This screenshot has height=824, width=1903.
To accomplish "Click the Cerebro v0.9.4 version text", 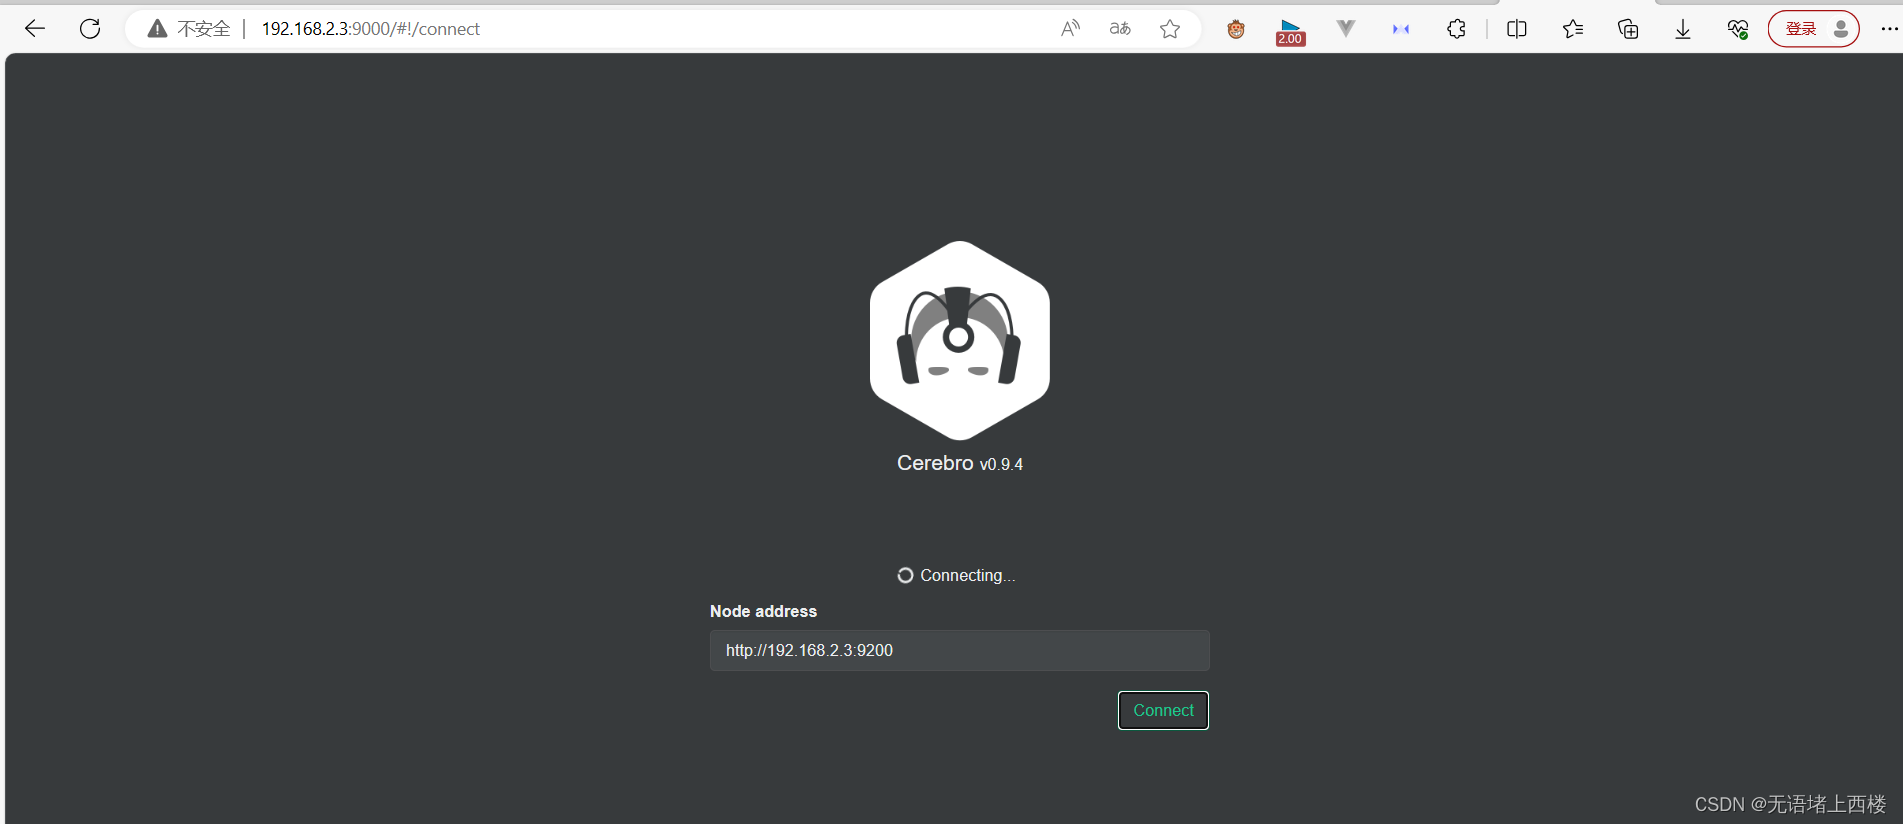I will [960, 463].
